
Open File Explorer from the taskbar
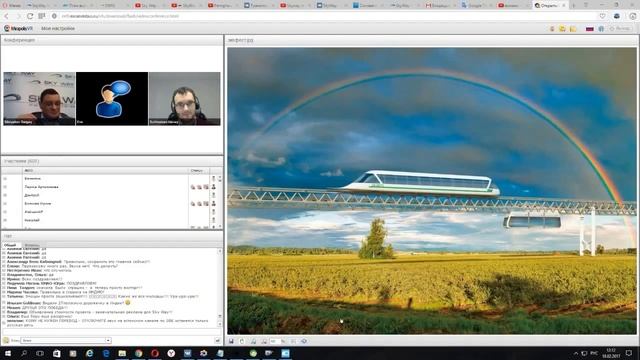coord(122,353)
